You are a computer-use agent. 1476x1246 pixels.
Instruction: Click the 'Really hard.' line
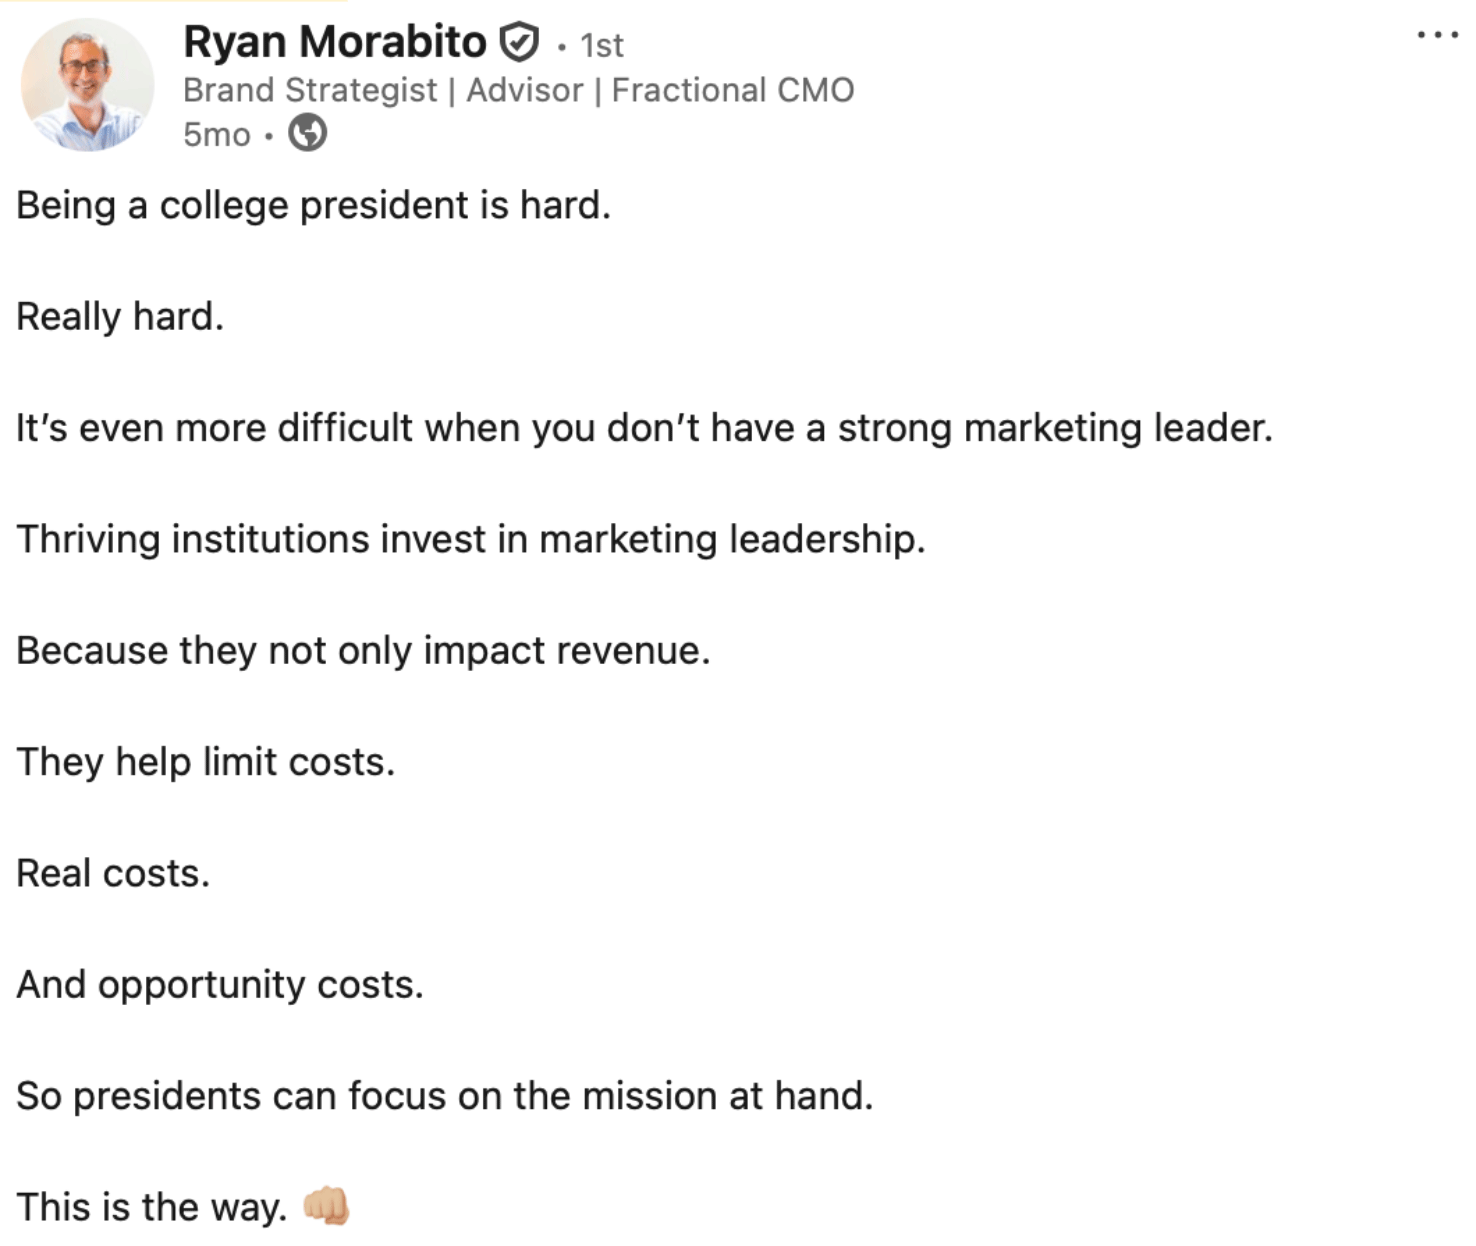[x=120, y=317]
